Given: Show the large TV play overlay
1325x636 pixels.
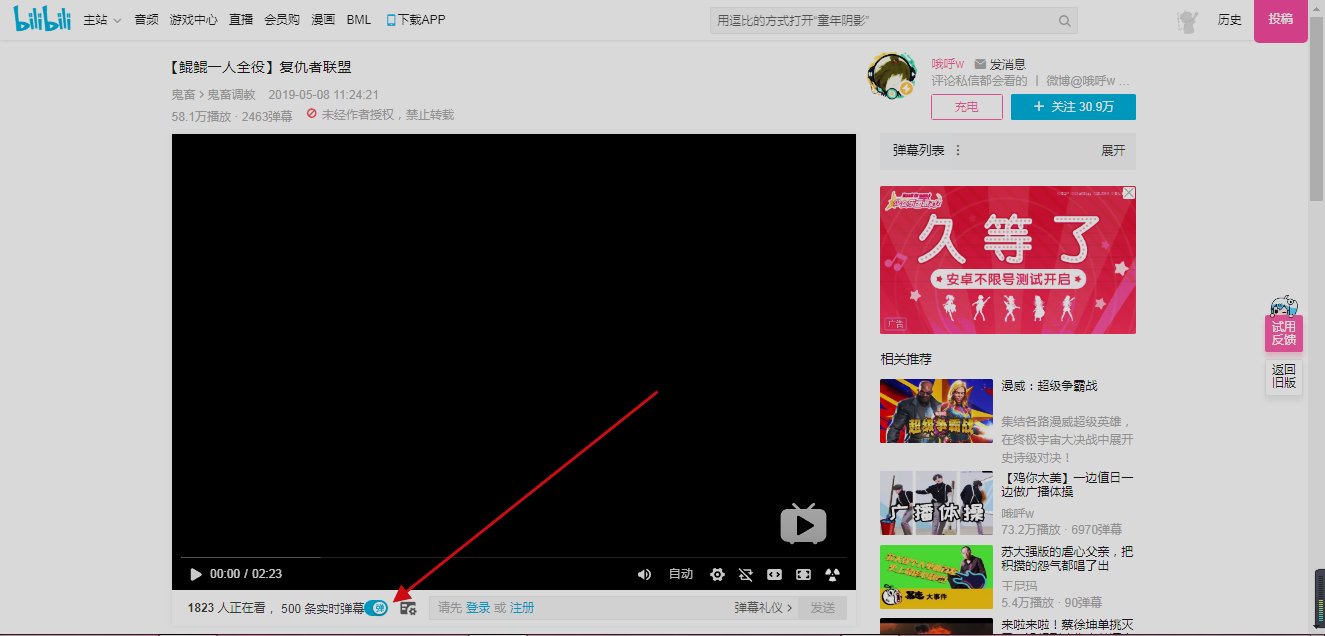Looking at the screenshot, I should pyautogui.click(x=803, y=523).
